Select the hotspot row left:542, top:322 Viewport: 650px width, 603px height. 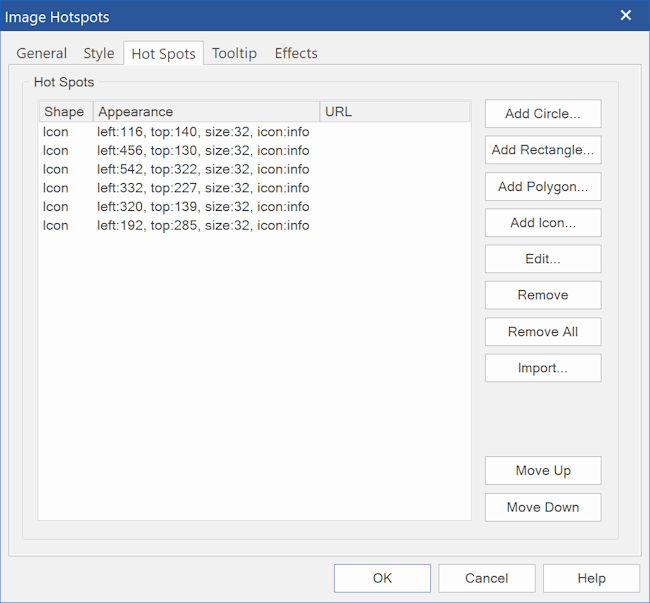coord(202,169)
